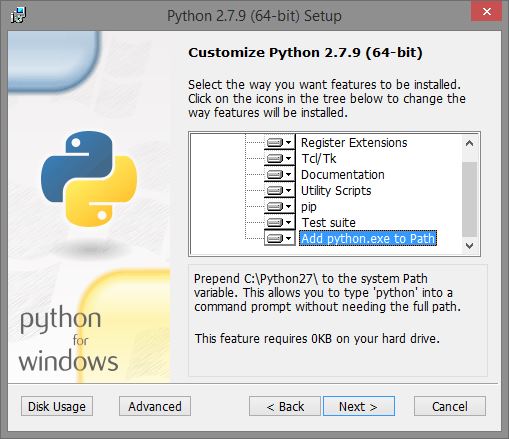Go to the previous step with Back
The image size is (509, 439).
click(285, 406)
